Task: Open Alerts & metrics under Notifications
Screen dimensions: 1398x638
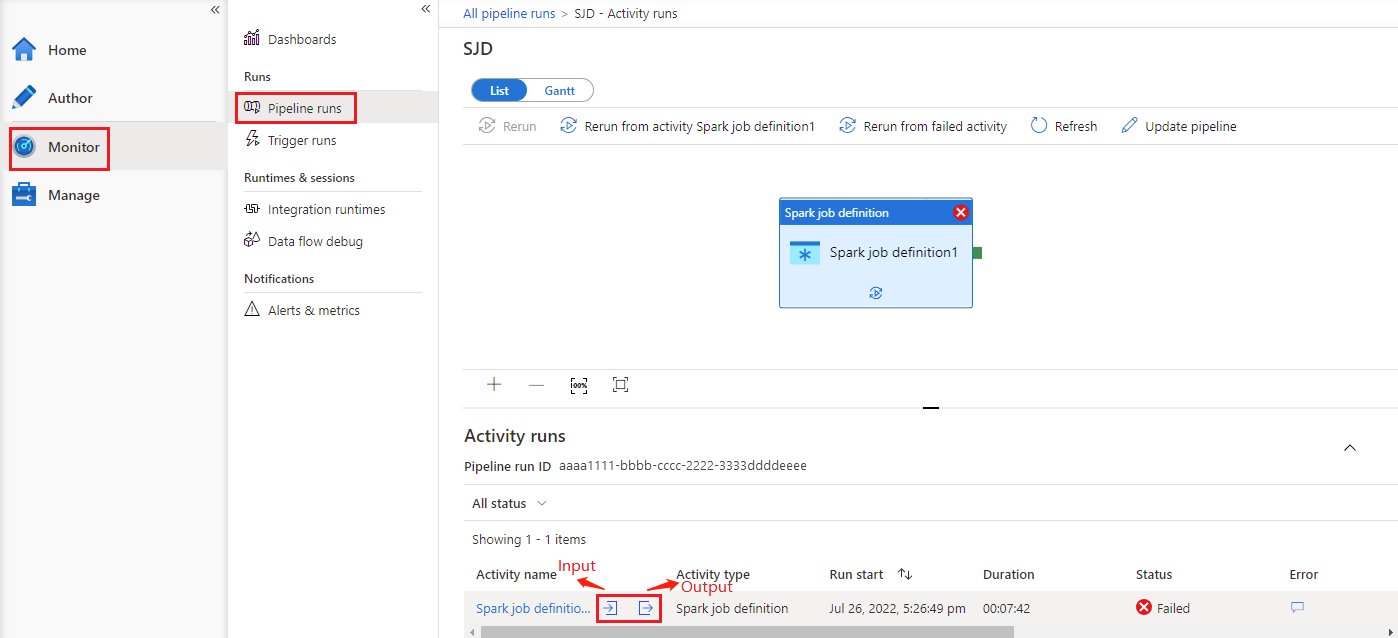Action: 313,310
